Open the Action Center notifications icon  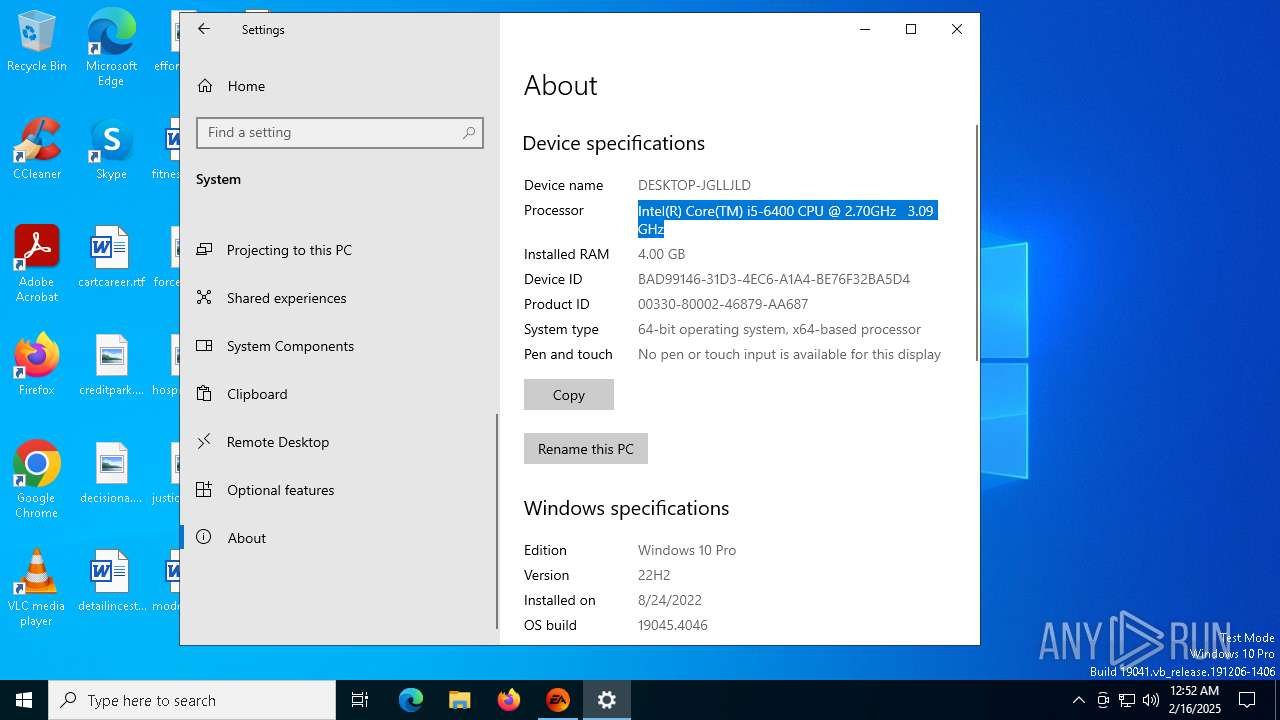[1247, 700]
